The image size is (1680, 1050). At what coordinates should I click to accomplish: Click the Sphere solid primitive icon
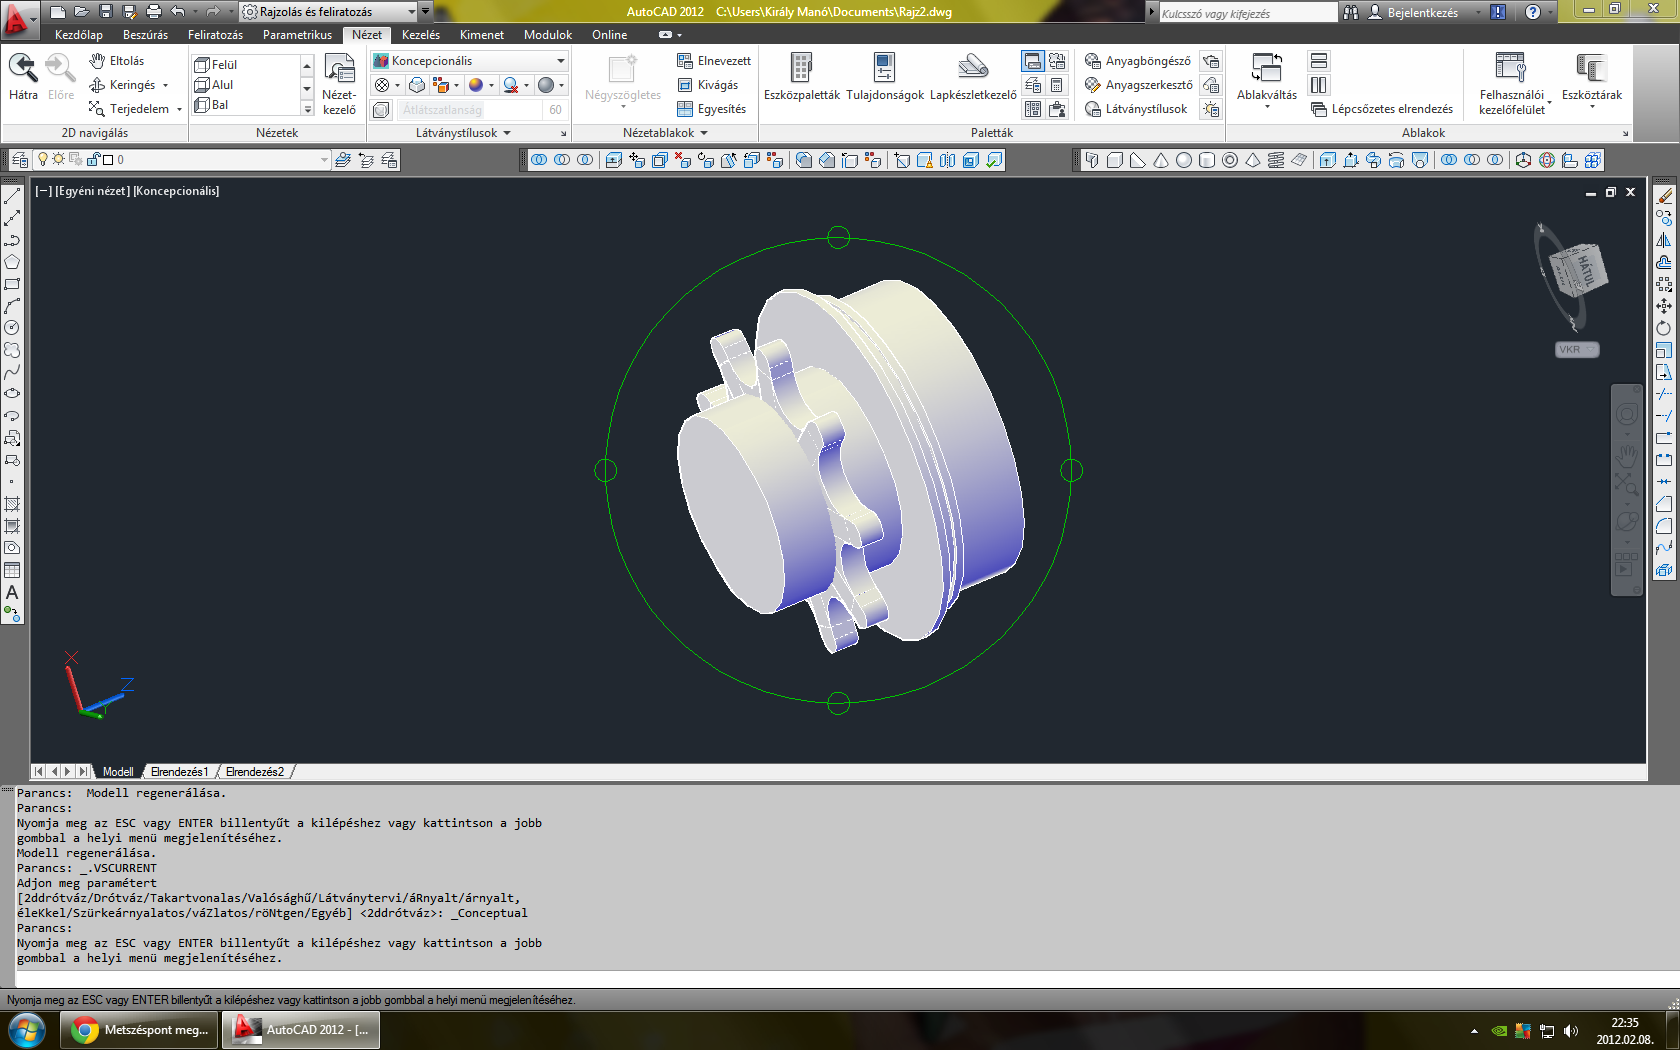(1184, 160)
